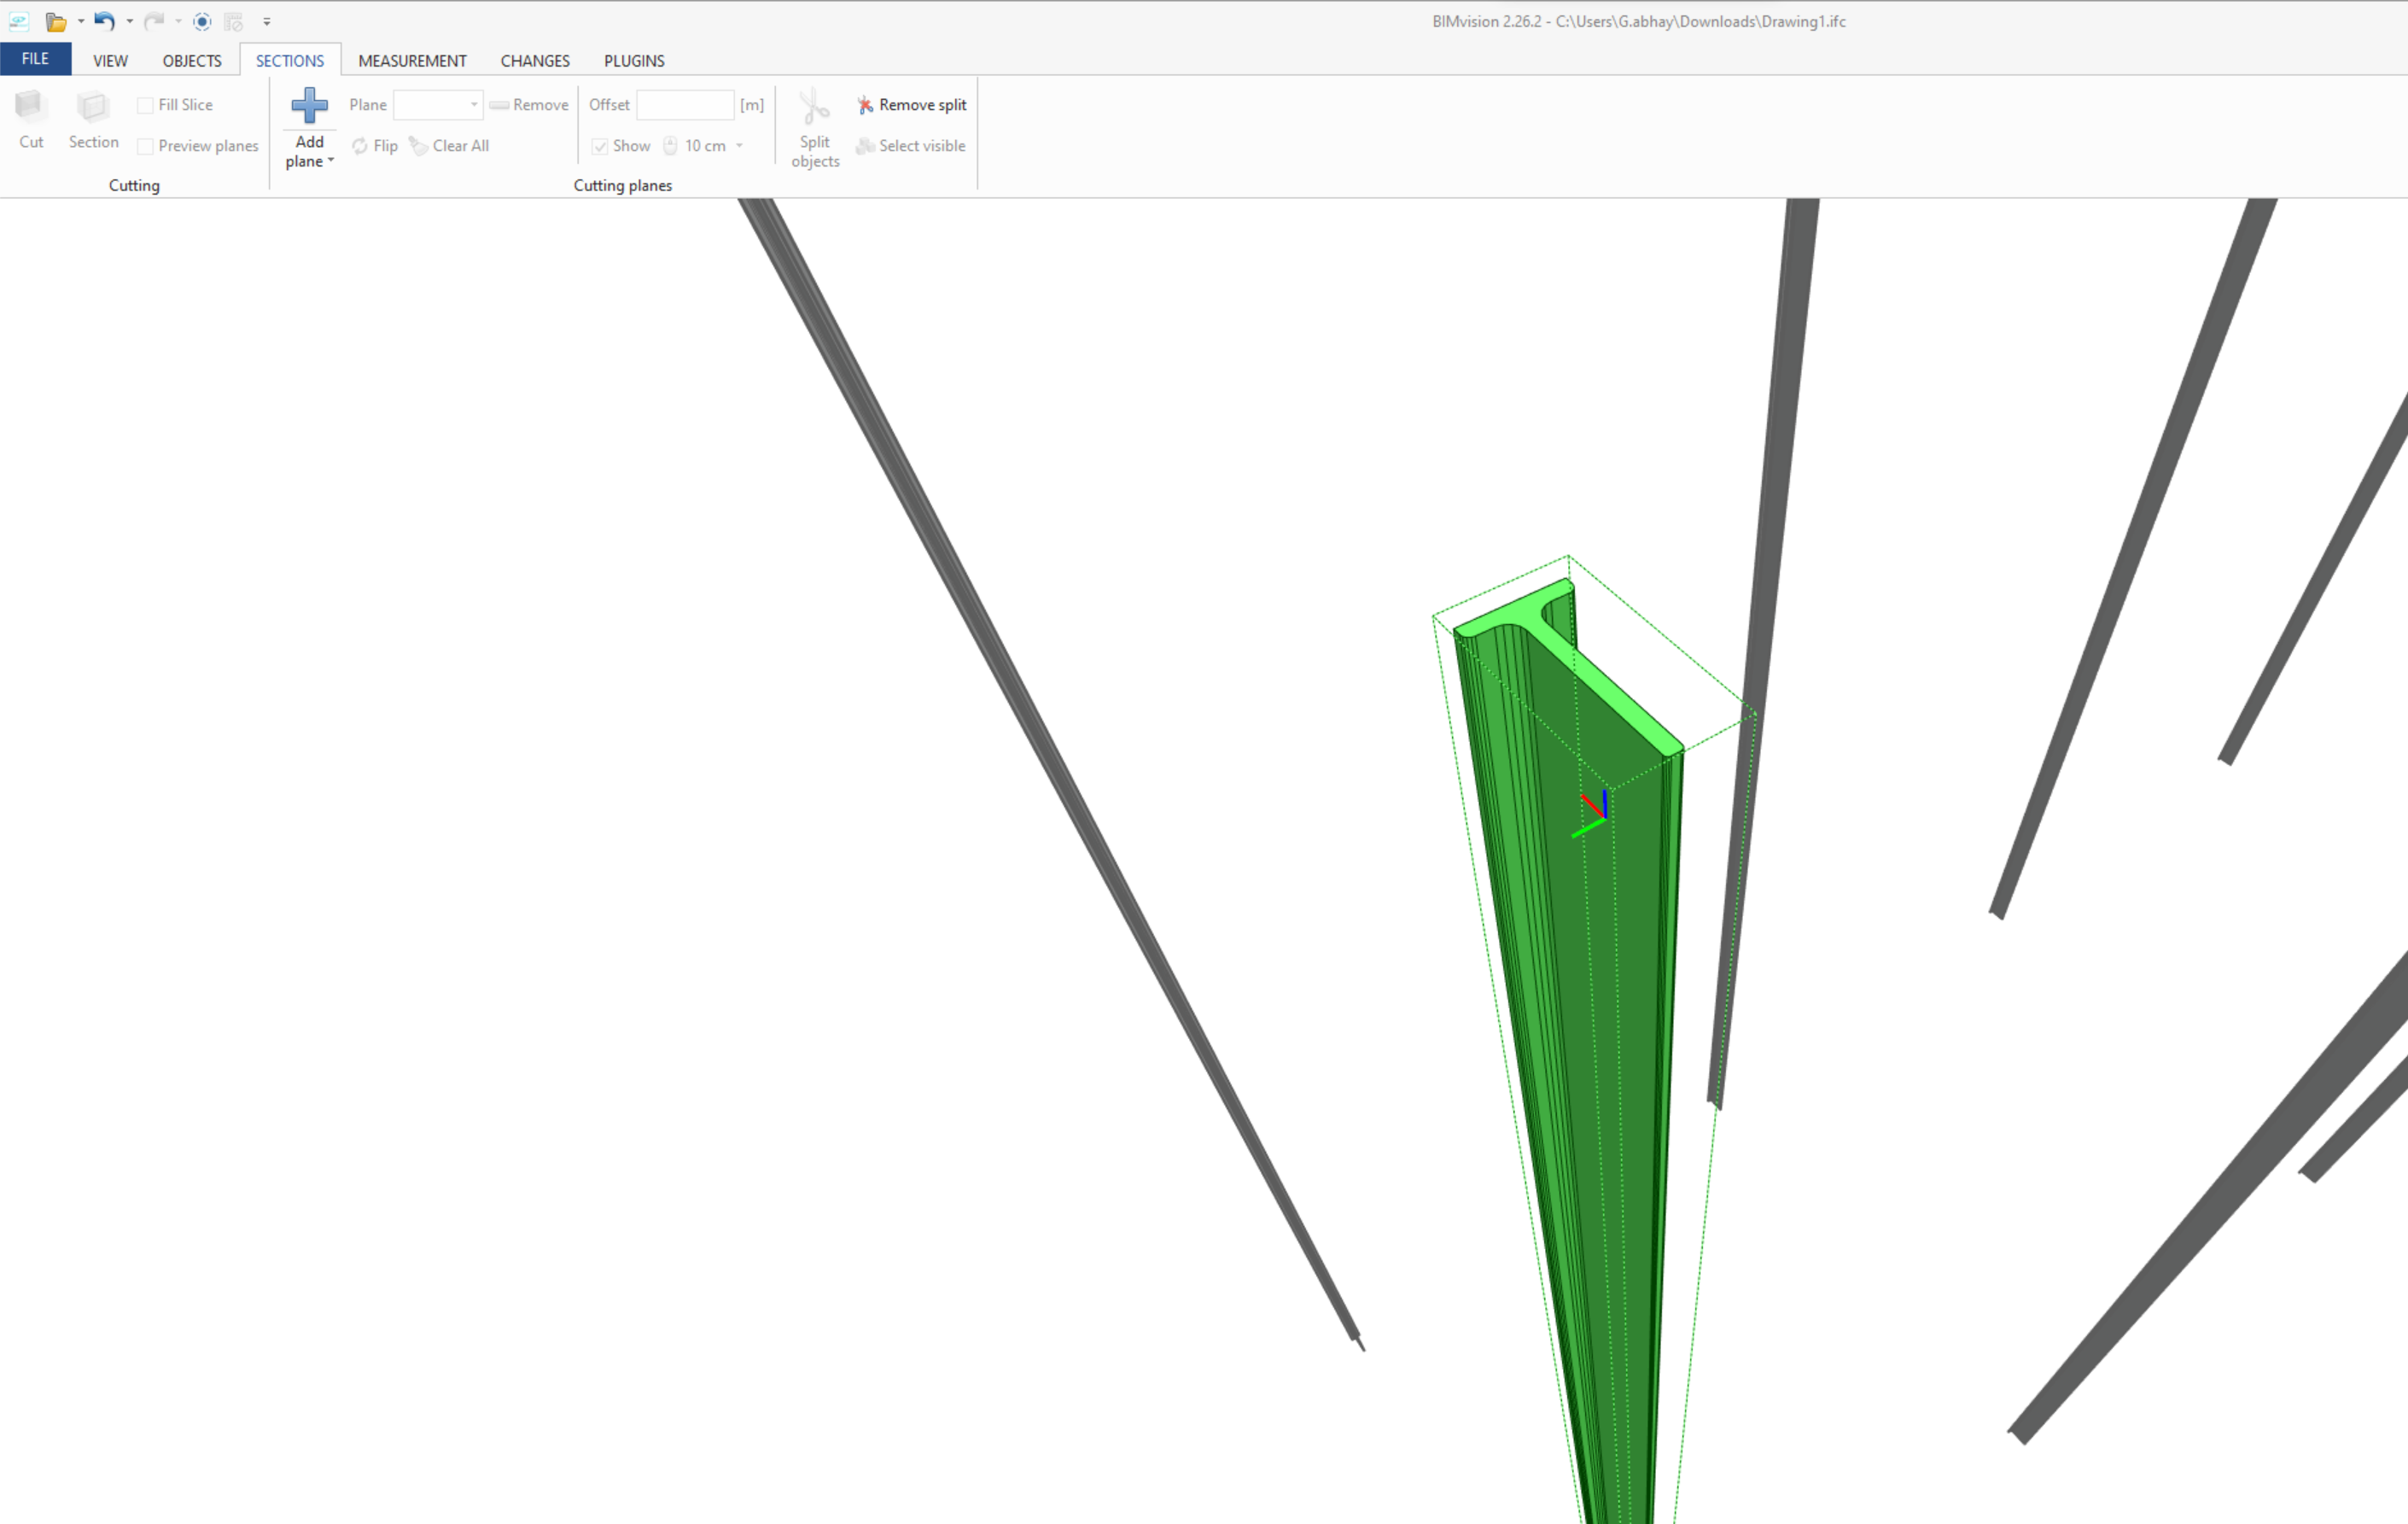Flip the active cutting plane
The height and width of the screenshot is (1524, 2408).
[374, 145]
